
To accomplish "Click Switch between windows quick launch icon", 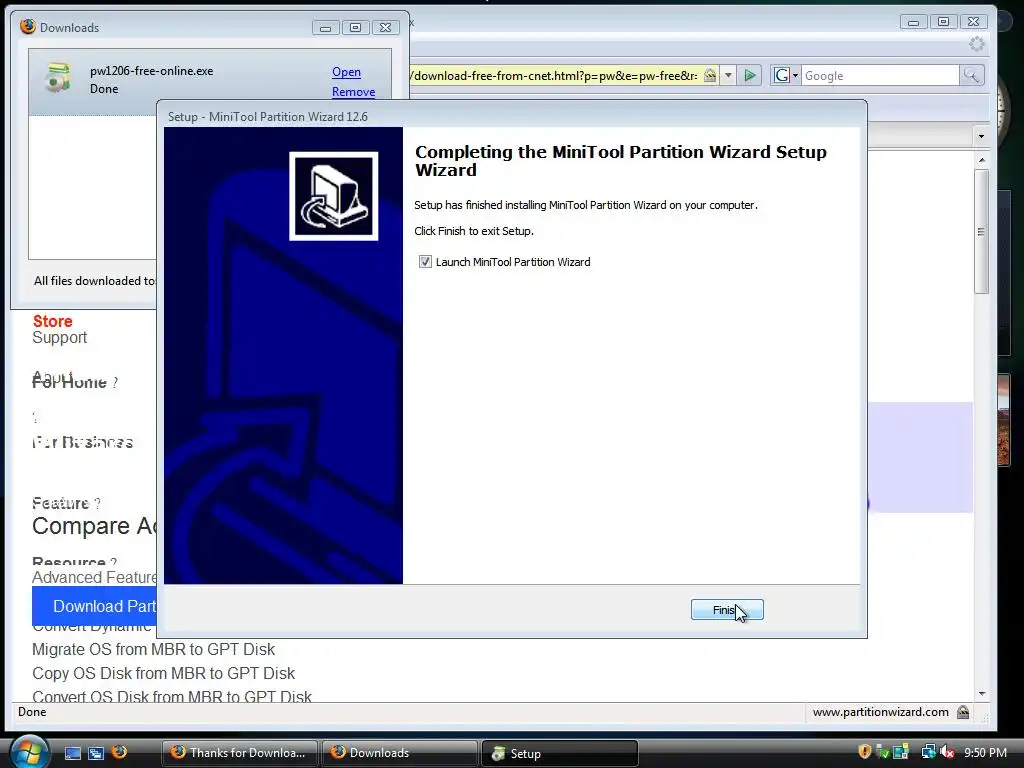I will (x=96, y=753).
